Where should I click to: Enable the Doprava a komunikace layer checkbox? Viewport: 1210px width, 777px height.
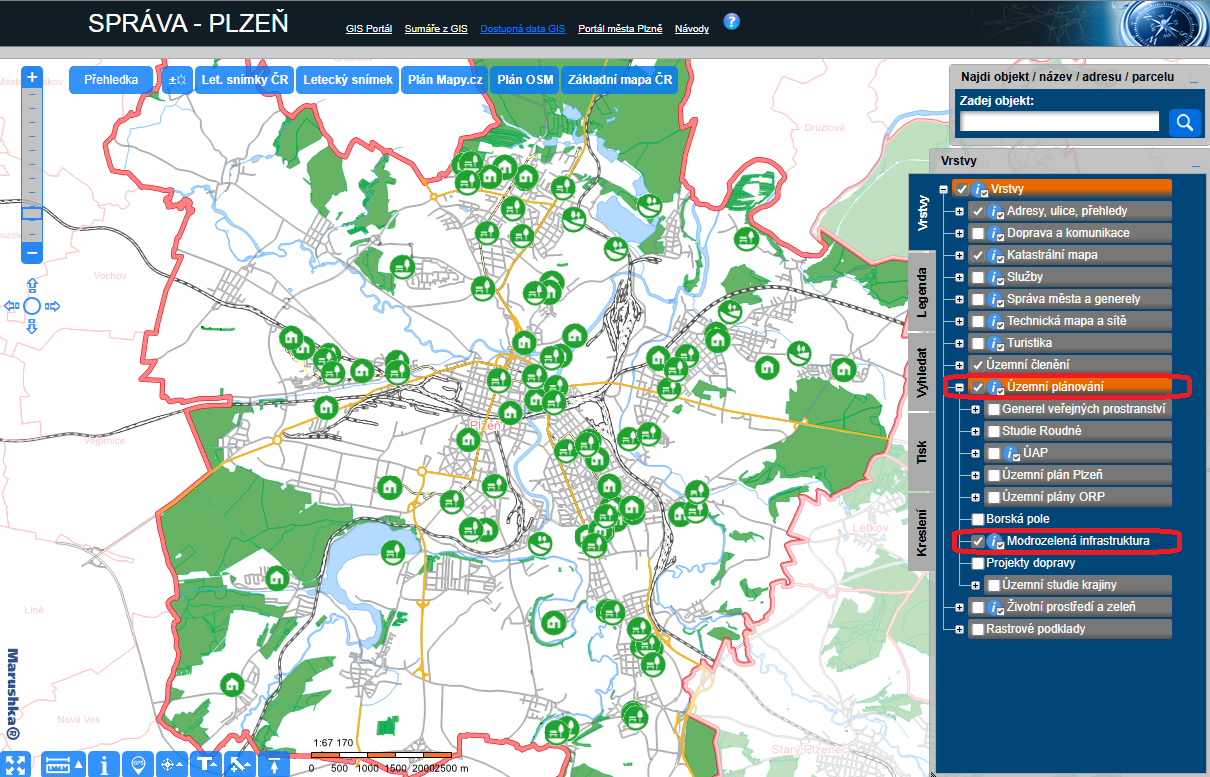[x=978, y=233]
